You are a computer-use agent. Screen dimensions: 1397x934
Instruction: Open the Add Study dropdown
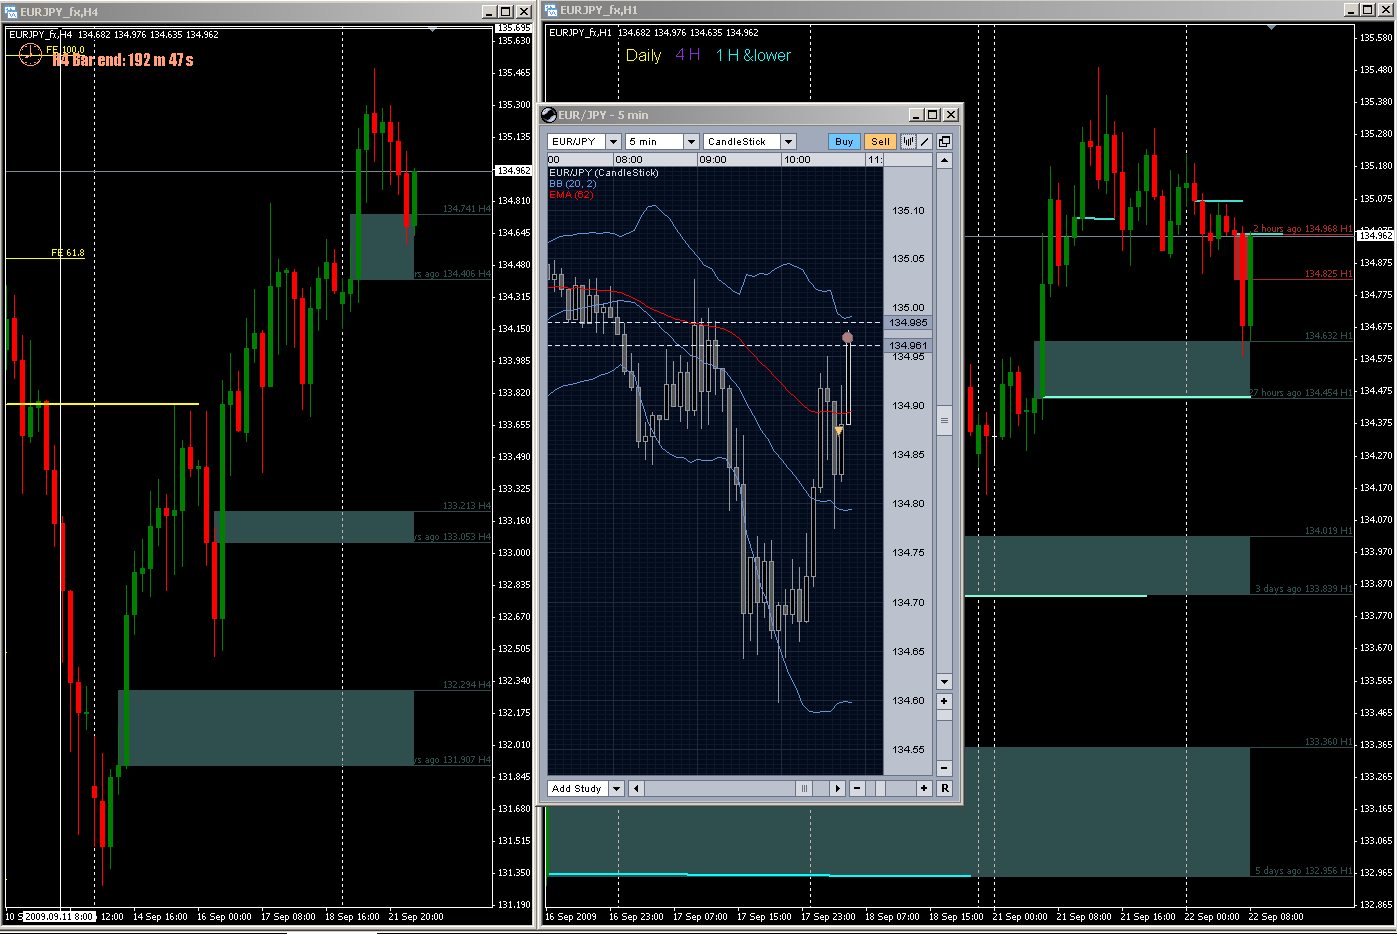[x=616, y=789]
